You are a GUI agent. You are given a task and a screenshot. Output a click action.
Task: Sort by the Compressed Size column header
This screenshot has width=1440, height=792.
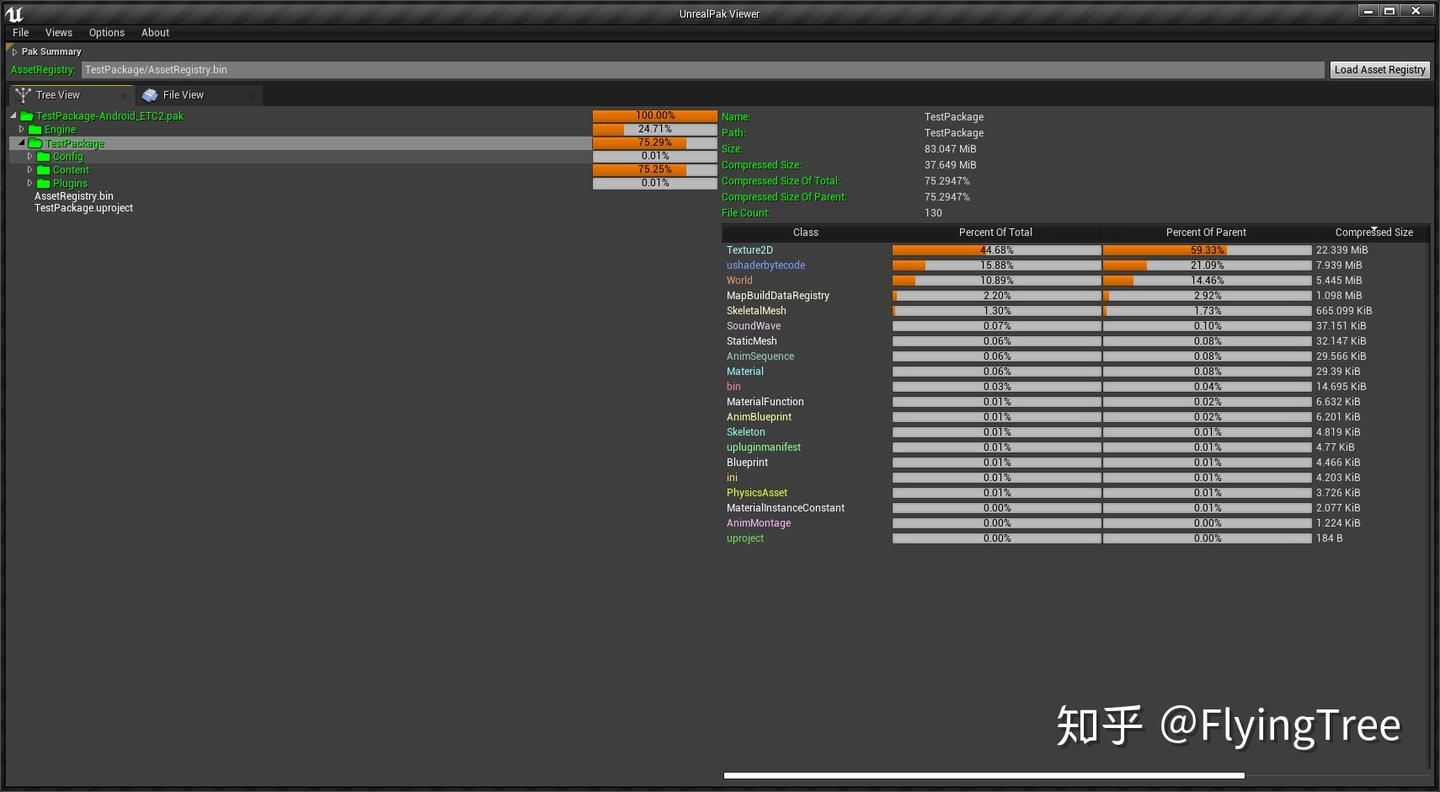coord(1373,232)
